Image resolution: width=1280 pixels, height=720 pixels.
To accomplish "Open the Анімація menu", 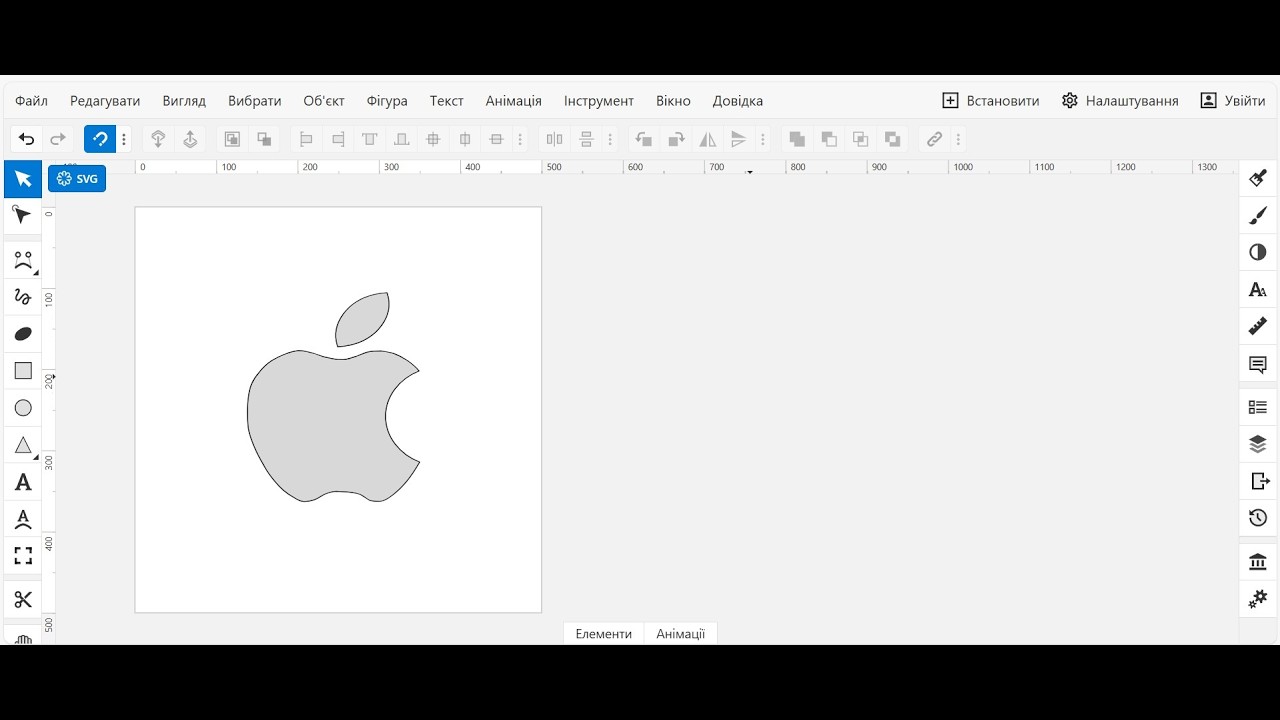I will (514, 101).
